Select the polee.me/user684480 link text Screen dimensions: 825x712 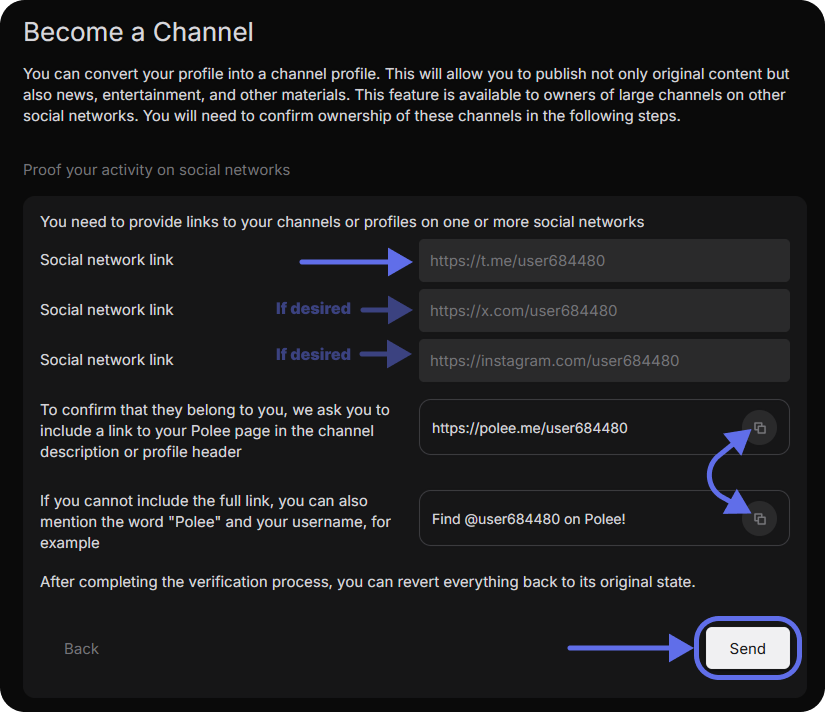pyautogui.click(x=529, y=428)
